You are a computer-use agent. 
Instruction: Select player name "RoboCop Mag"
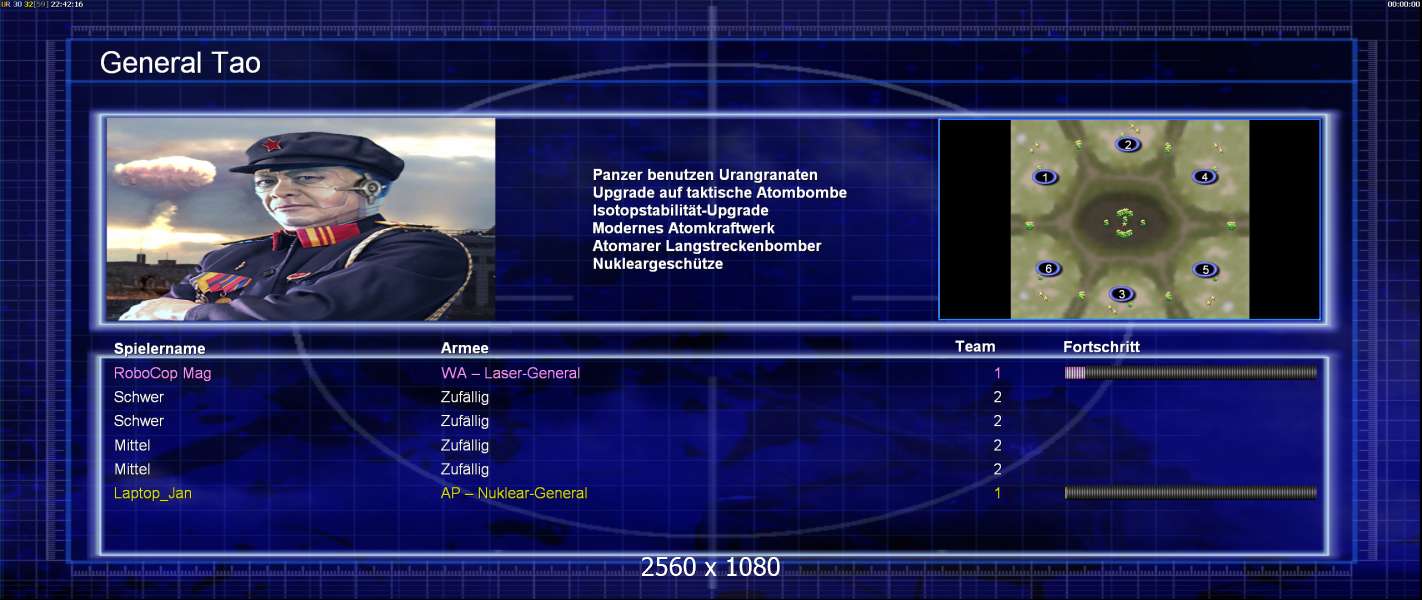(x=162, y=373)
